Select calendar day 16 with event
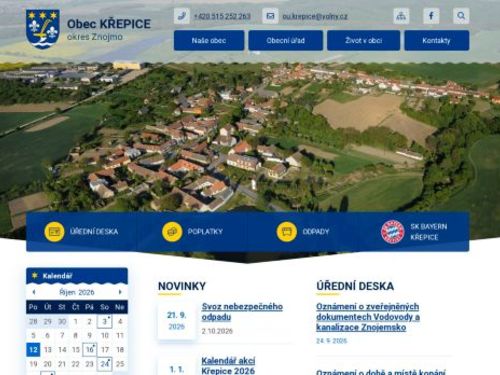Viewport: 500px width, 375px height. tap(90, 349)
